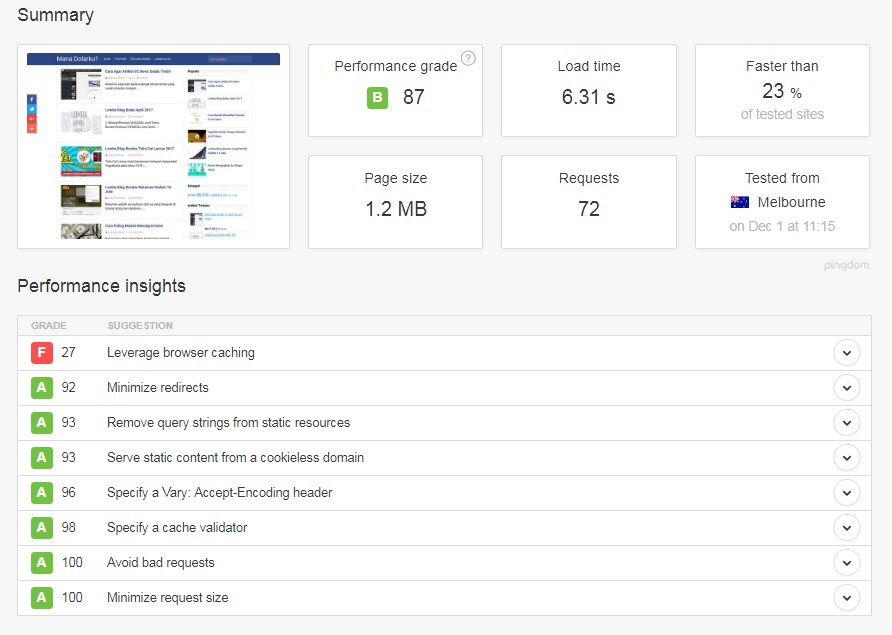Click the green B grade badge

pyautogui.click(x=377, y=97)
